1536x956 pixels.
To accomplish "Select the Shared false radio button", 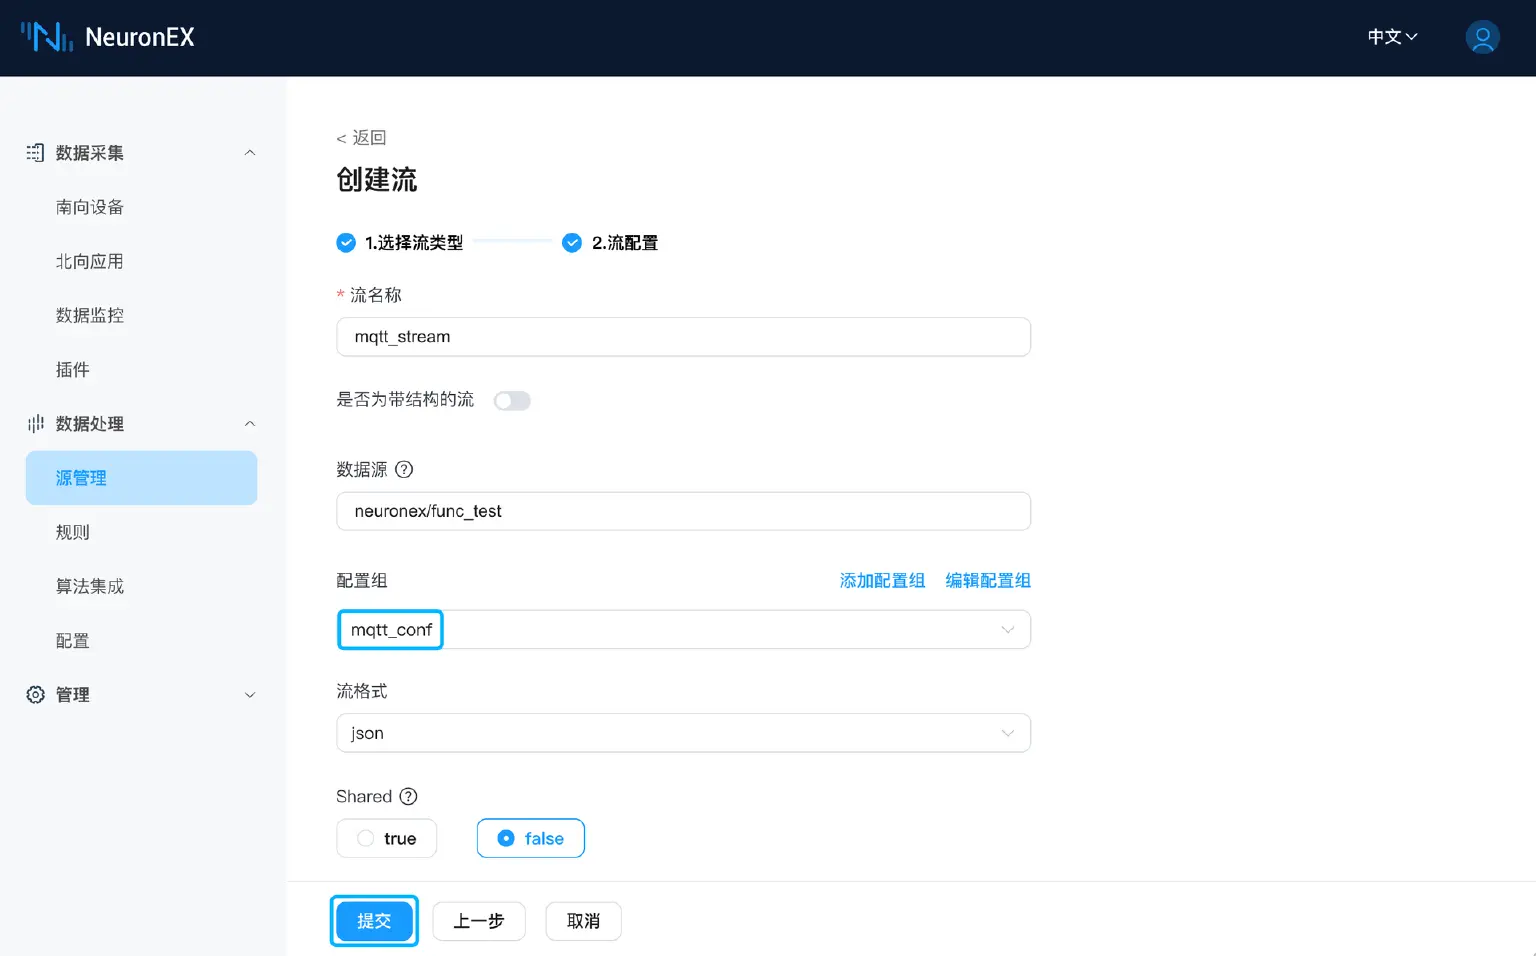I will (507, 838).
